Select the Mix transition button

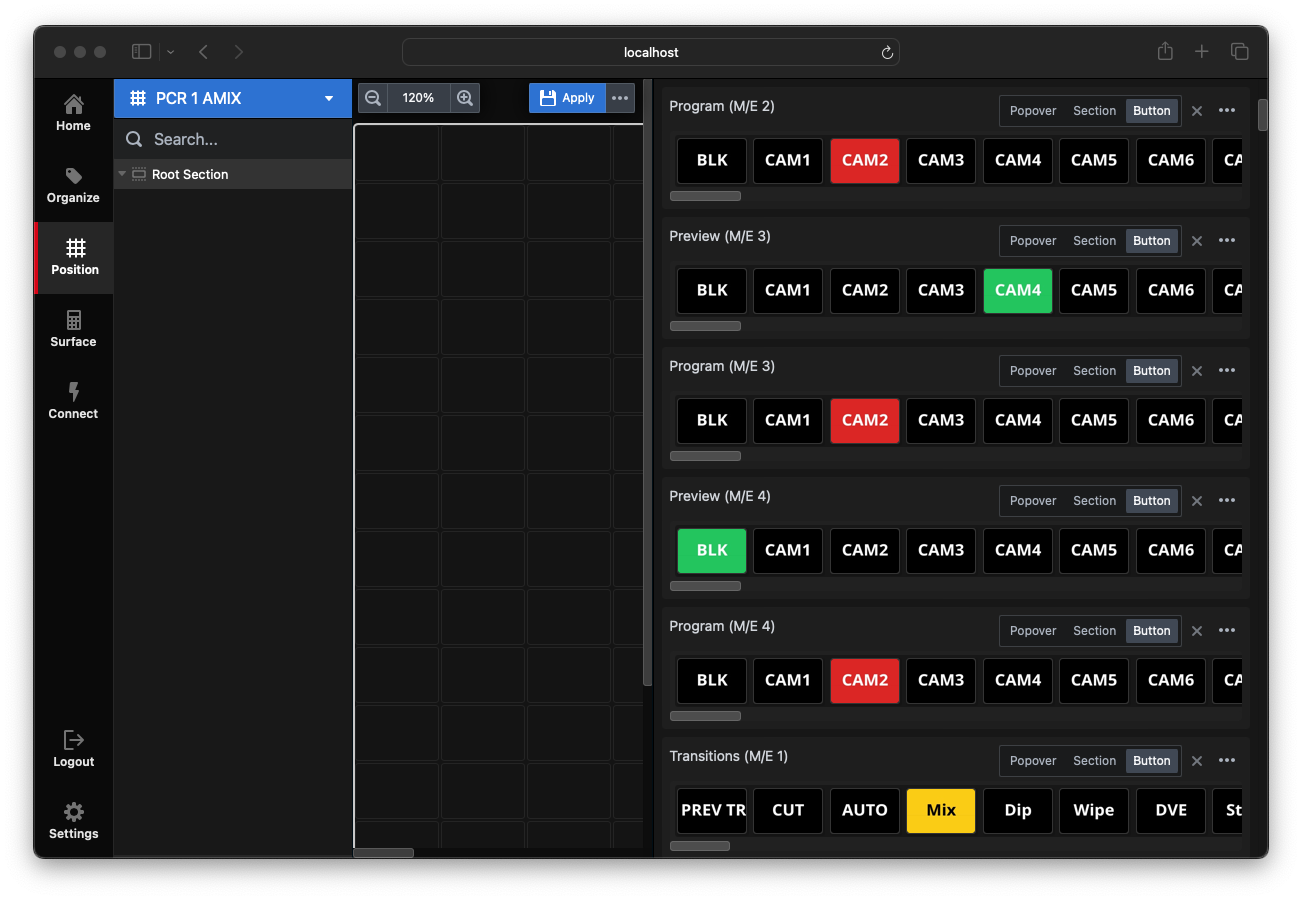tap(941, 810)
